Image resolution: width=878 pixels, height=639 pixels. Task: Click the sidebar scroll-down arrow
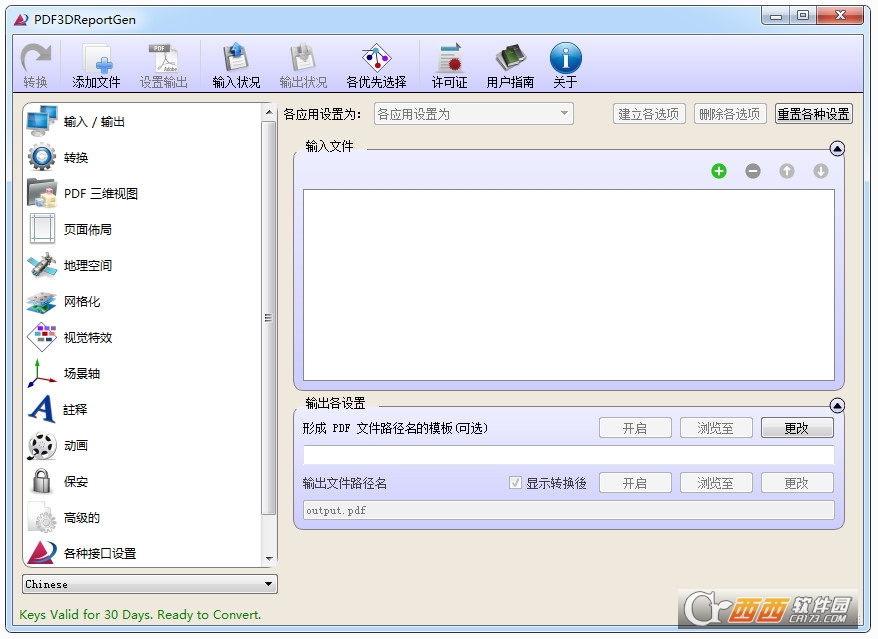pyautogui.click(x=269, y=558)
